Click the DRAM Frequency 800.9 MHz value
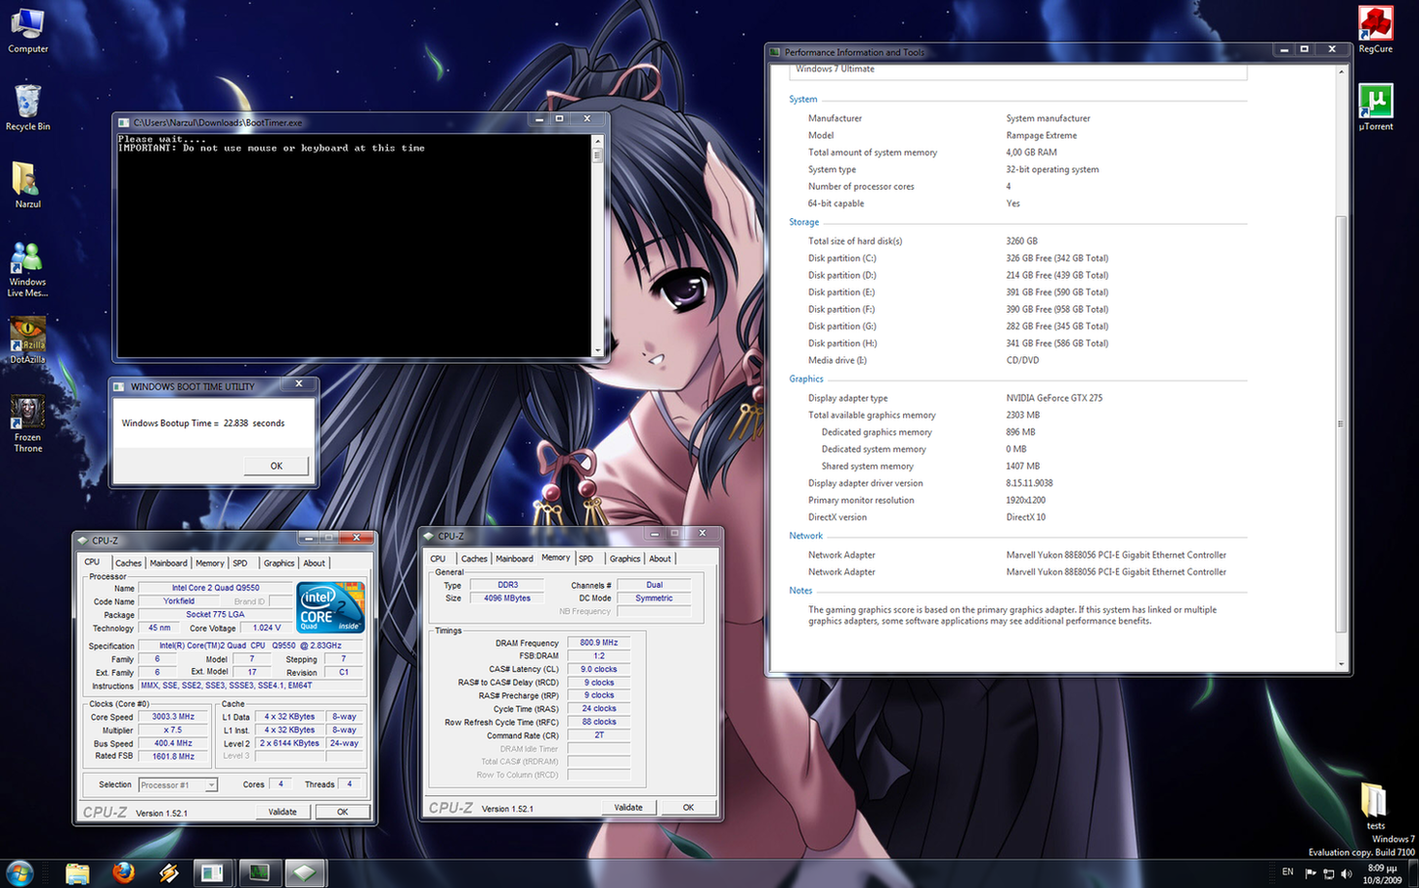The image size is (1419, 888). [x=599, y=643]
